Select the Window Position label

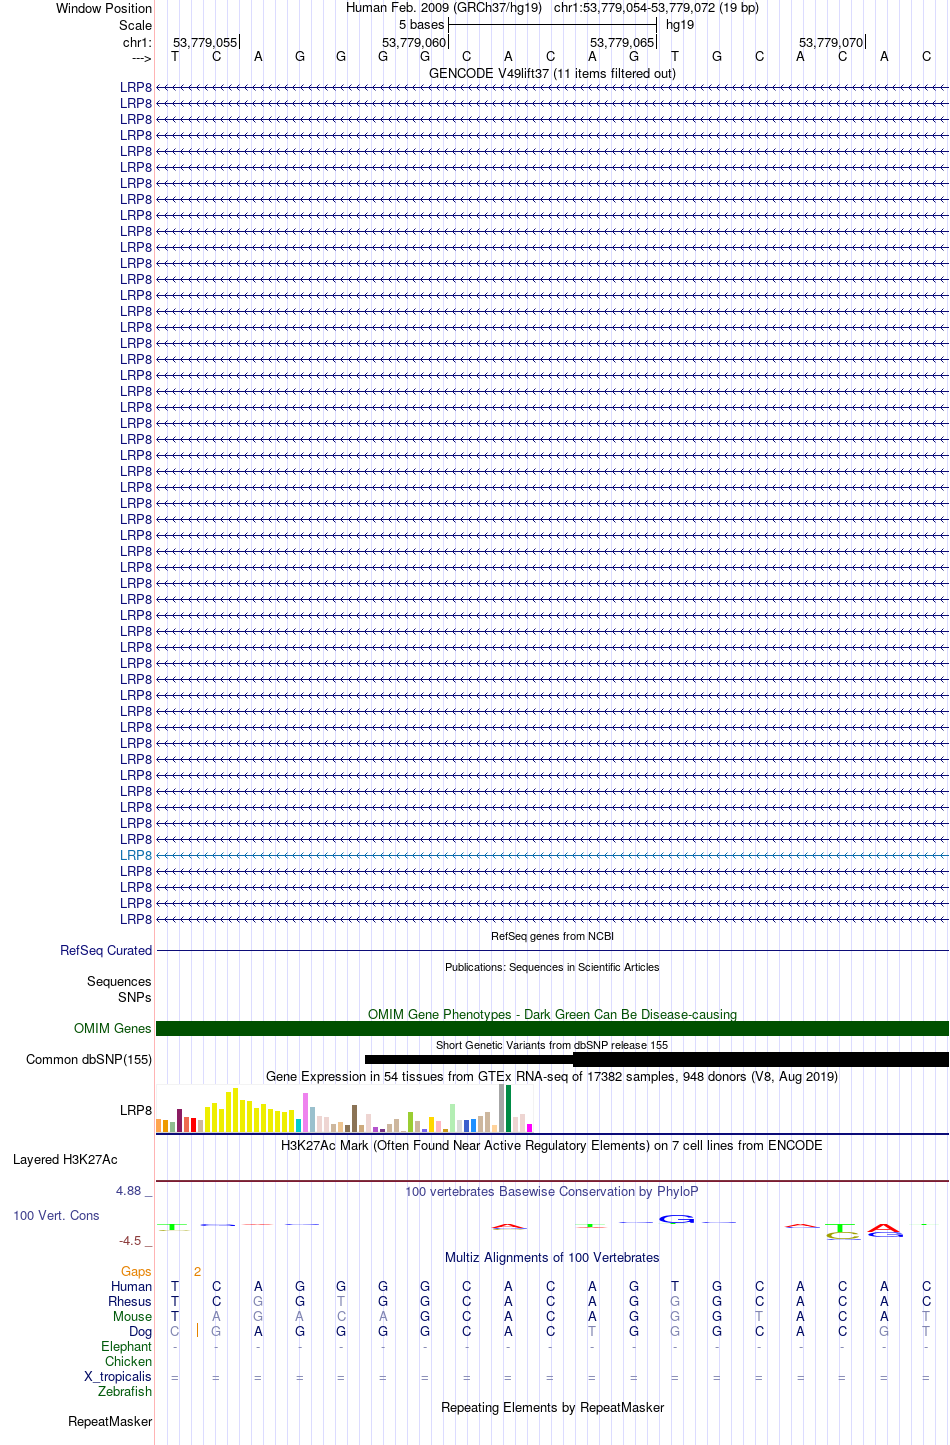click(x=104, y=9)
